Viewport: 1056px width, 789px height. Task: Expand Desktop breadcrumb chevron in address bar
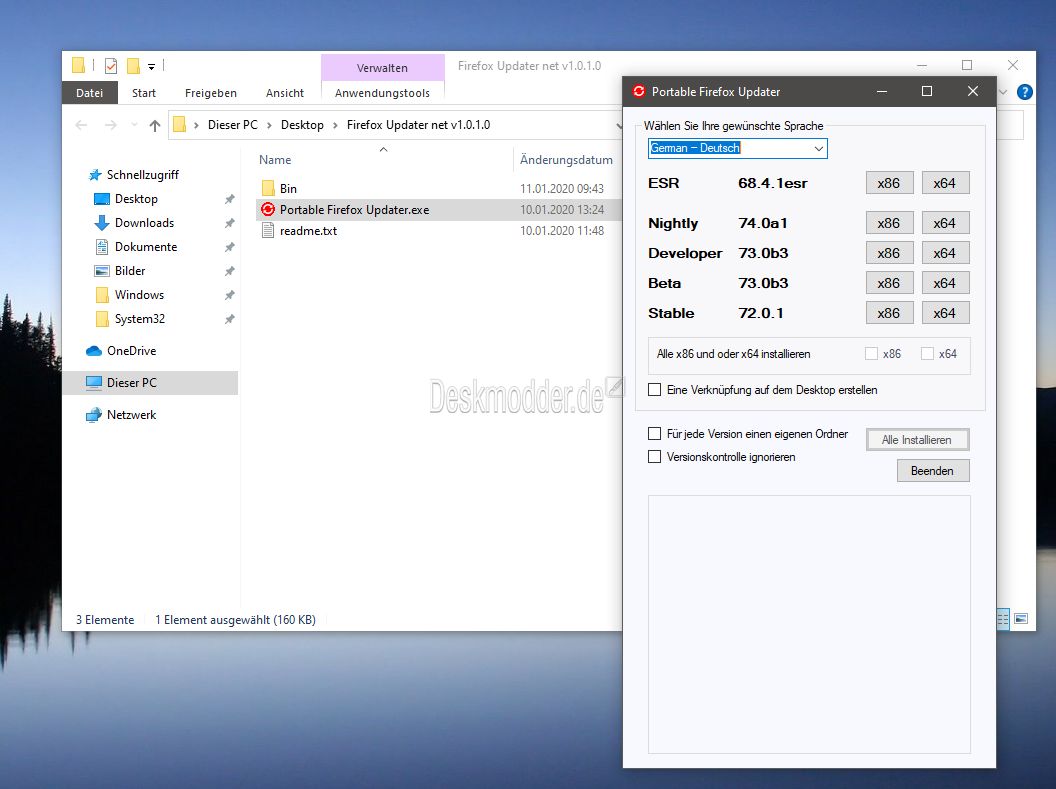tap(335, 125)
